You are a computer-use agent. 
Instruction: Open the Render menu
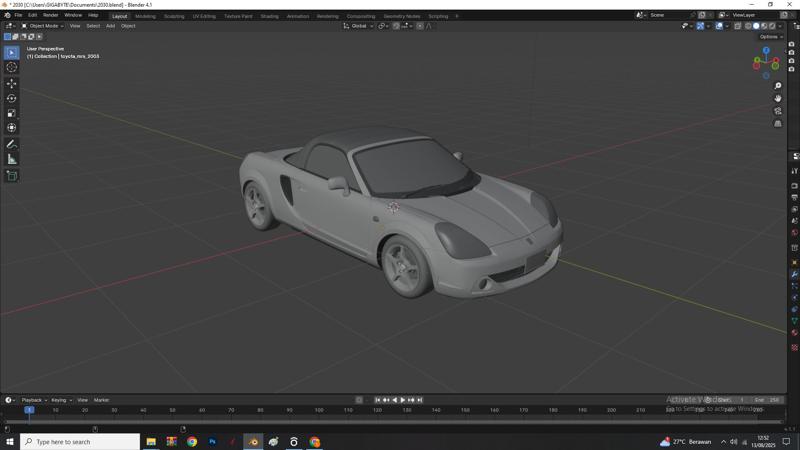pyautogui.click(x=50, y=16)
